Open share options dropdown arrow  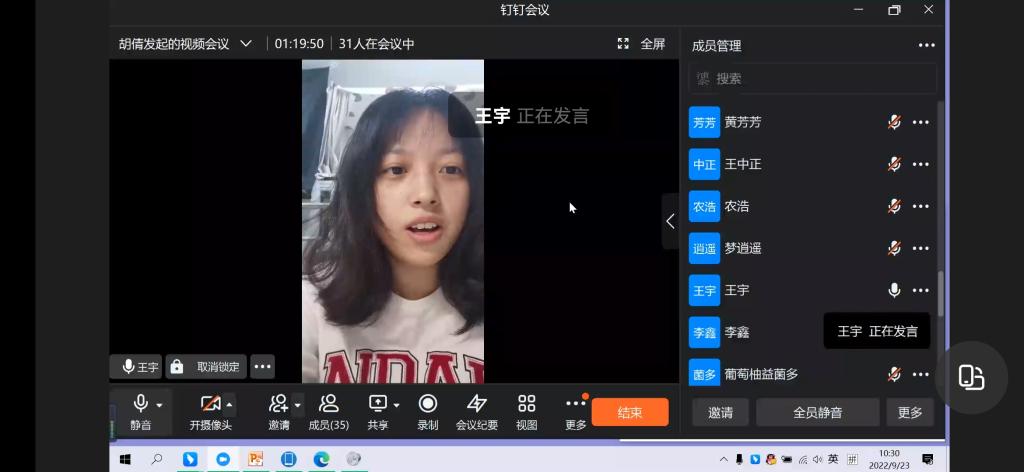pyautogui.click(x=396, y=405)
